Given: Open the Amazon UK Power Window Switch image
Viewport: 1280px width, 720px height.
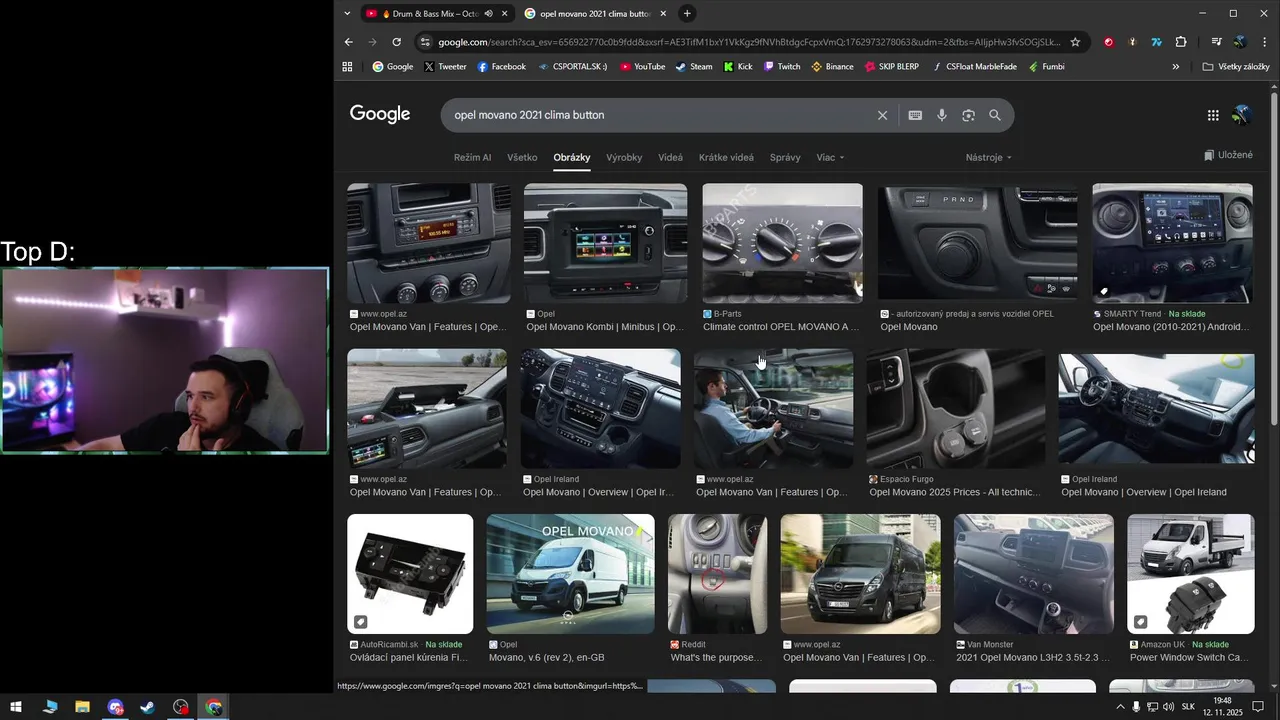Looking at the screenshot, I should (1190, 574).
